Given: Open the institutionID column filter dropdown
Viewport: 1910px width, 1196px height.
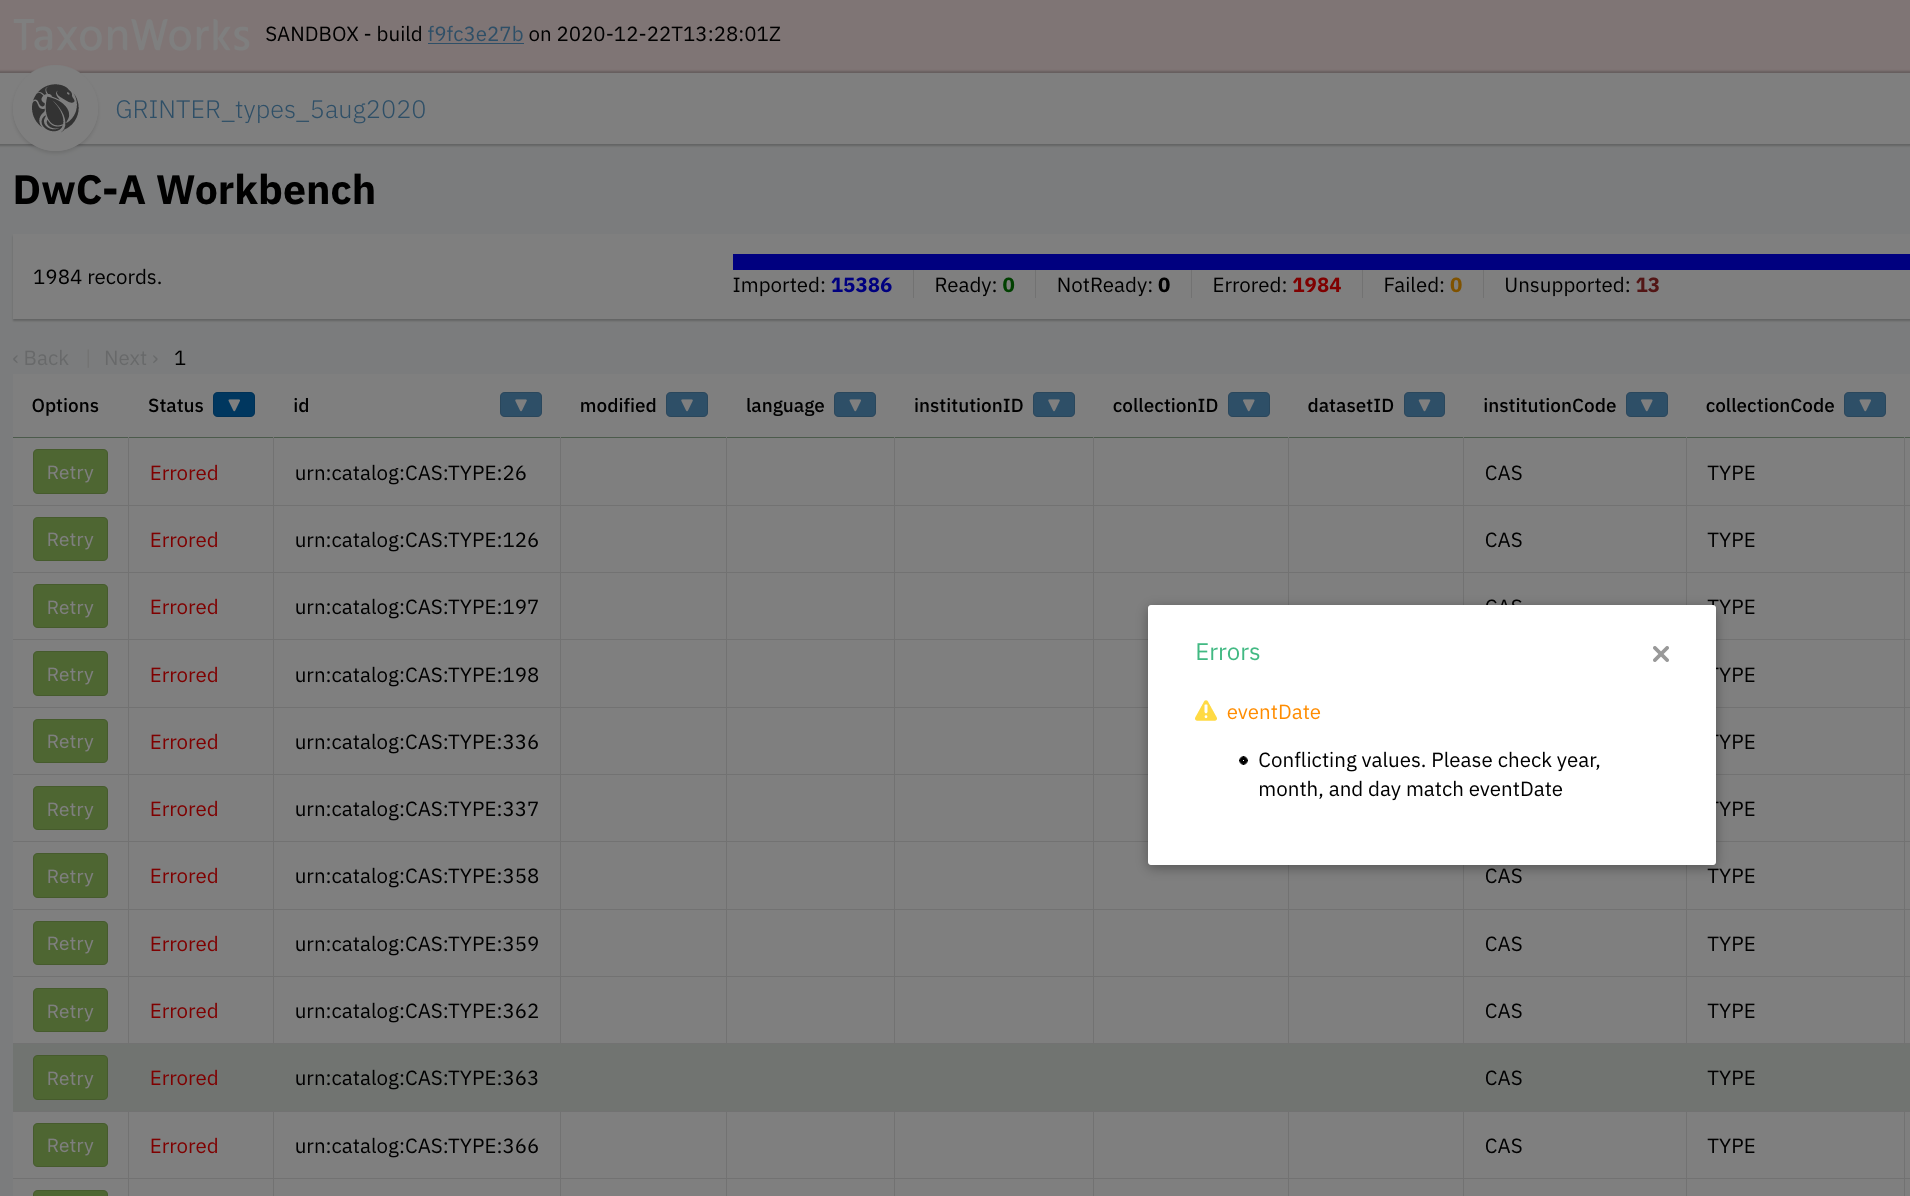Looking at the screenshot, I should pos(1054,405).
